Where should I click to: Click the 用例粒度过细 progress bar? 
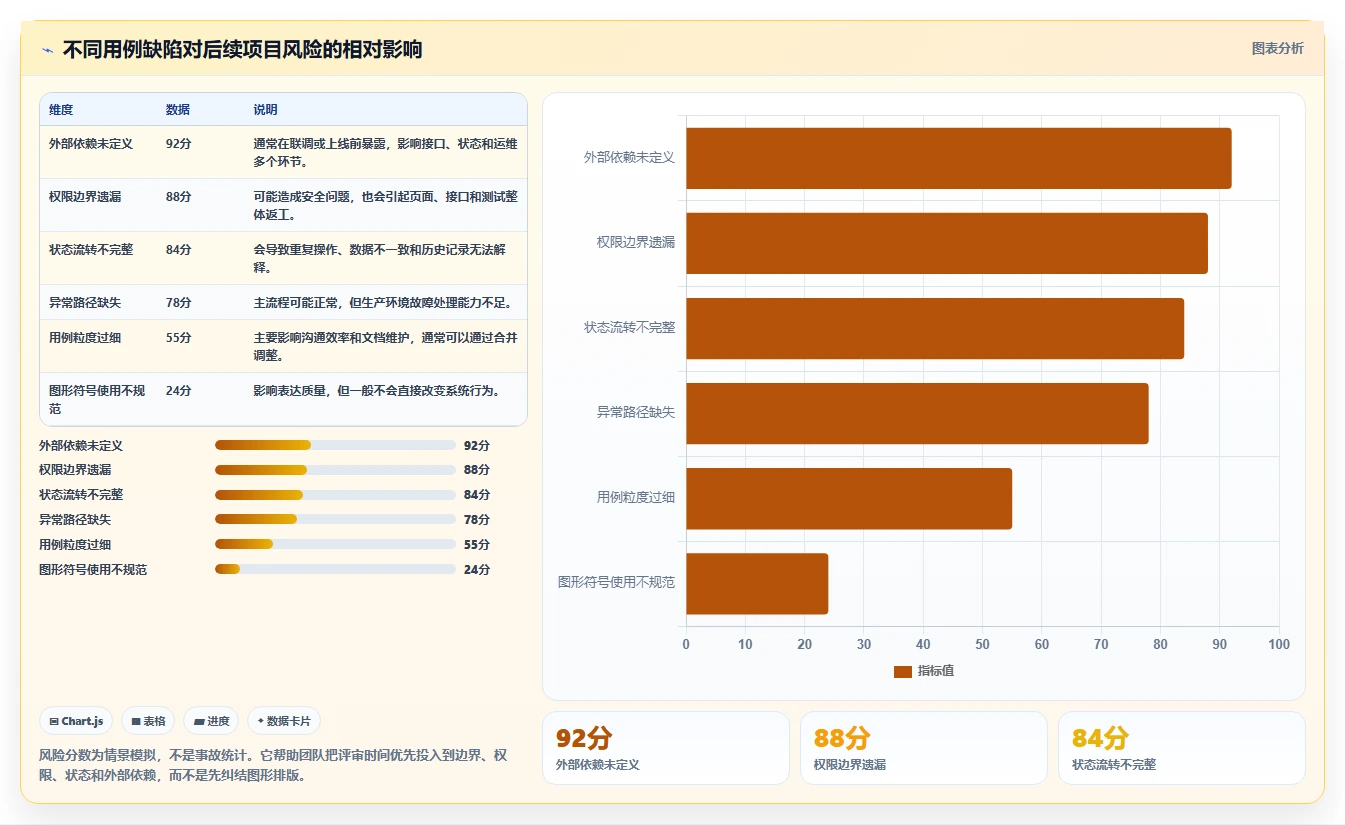pyautogui.click(x=335, y=545)
